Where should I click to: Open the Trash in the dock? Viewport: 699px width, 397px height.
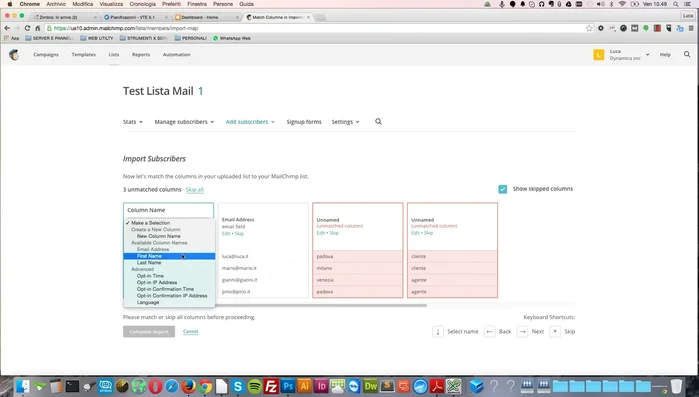[x=676, y=386]
